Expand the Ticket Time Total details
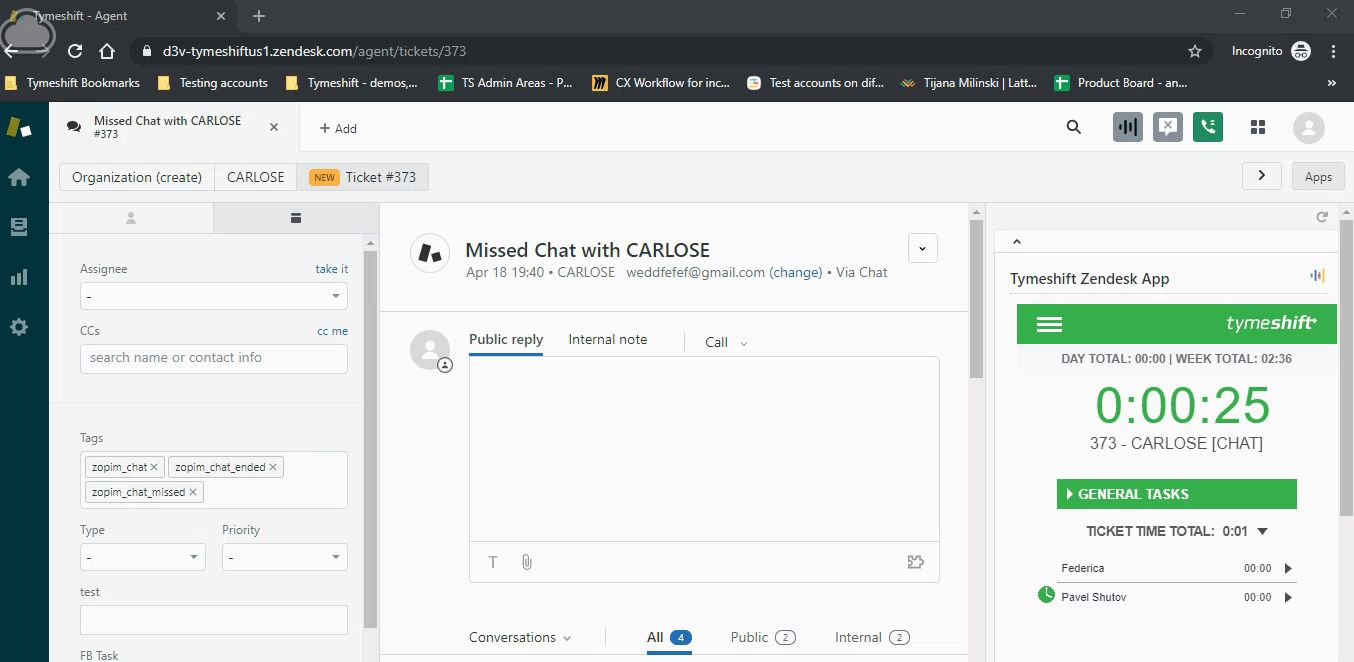The image size is (1354, 662). coord(1262,531)
